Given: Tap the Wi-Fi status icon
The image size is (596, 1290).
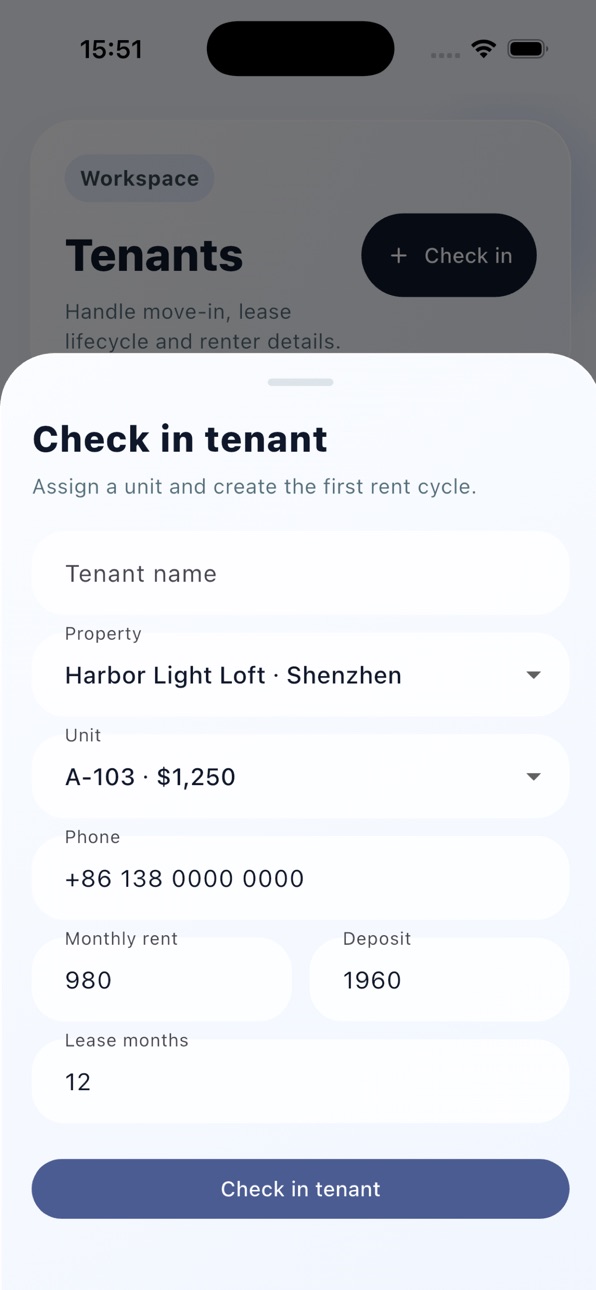Looking at the screenshot, I should (x=484, y=49).
